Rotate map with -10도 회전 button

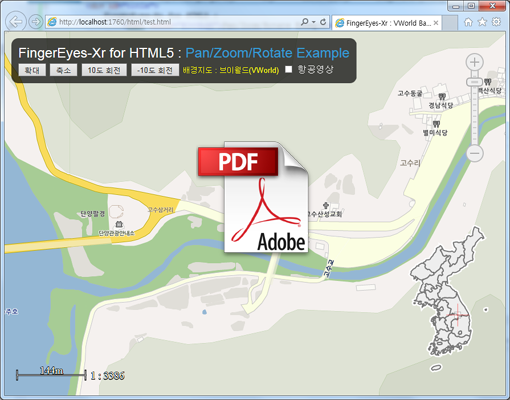155,70
